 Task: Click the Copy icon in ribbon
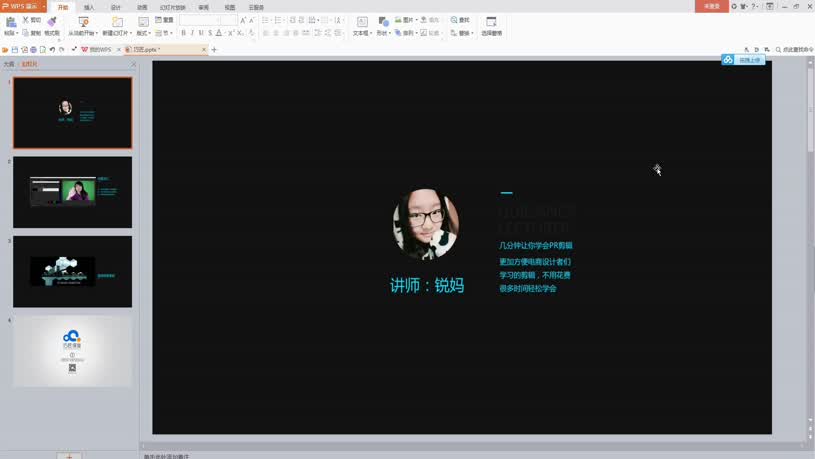click(x=25, y=33)
